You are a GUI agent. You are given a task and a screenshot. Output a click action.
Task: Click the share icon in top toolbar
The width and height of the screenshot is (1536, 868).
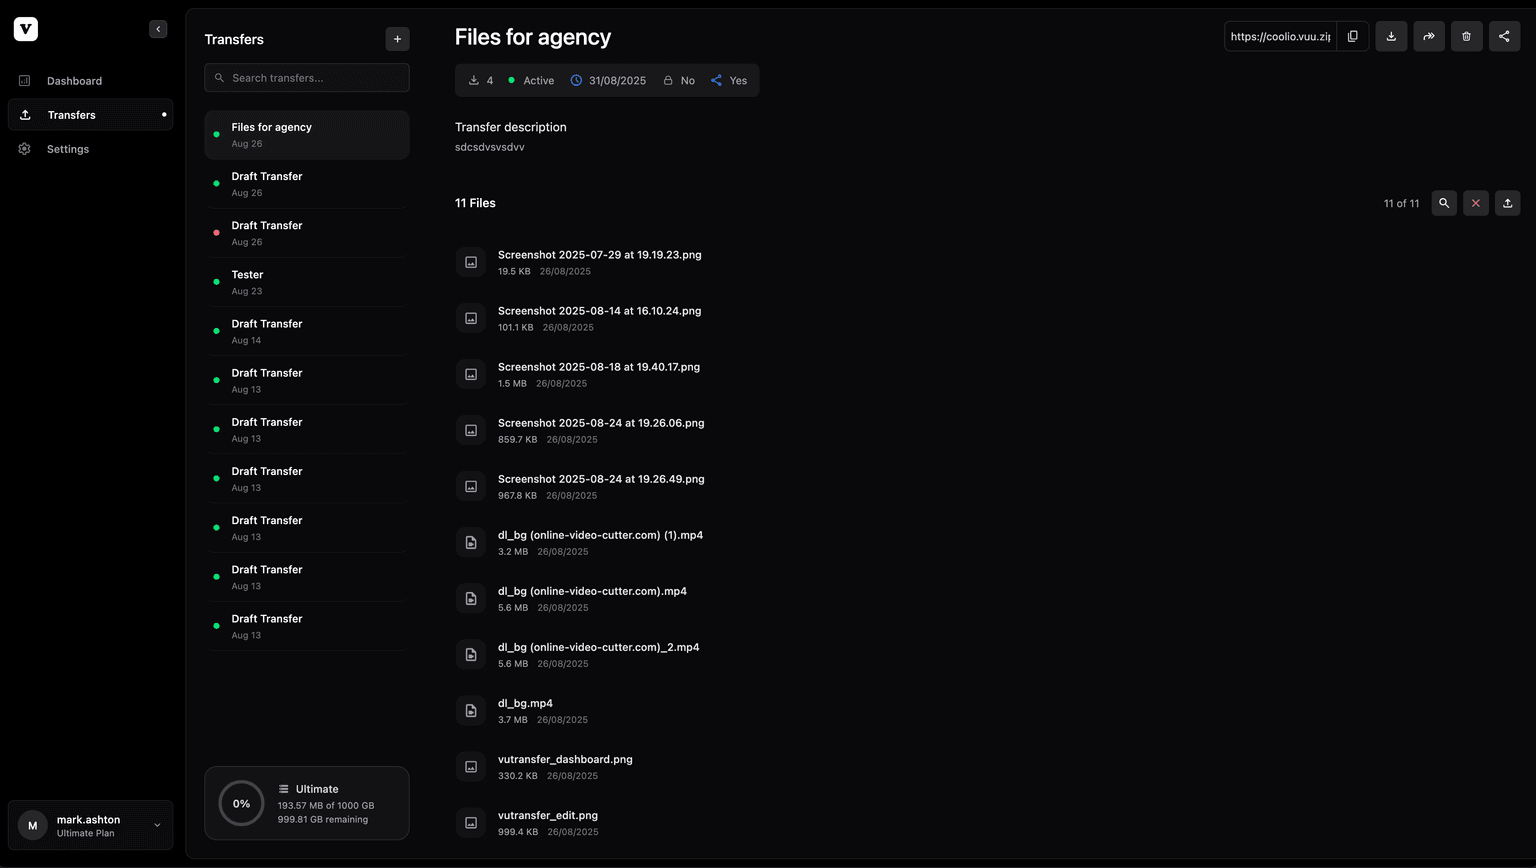[1504, 37]
